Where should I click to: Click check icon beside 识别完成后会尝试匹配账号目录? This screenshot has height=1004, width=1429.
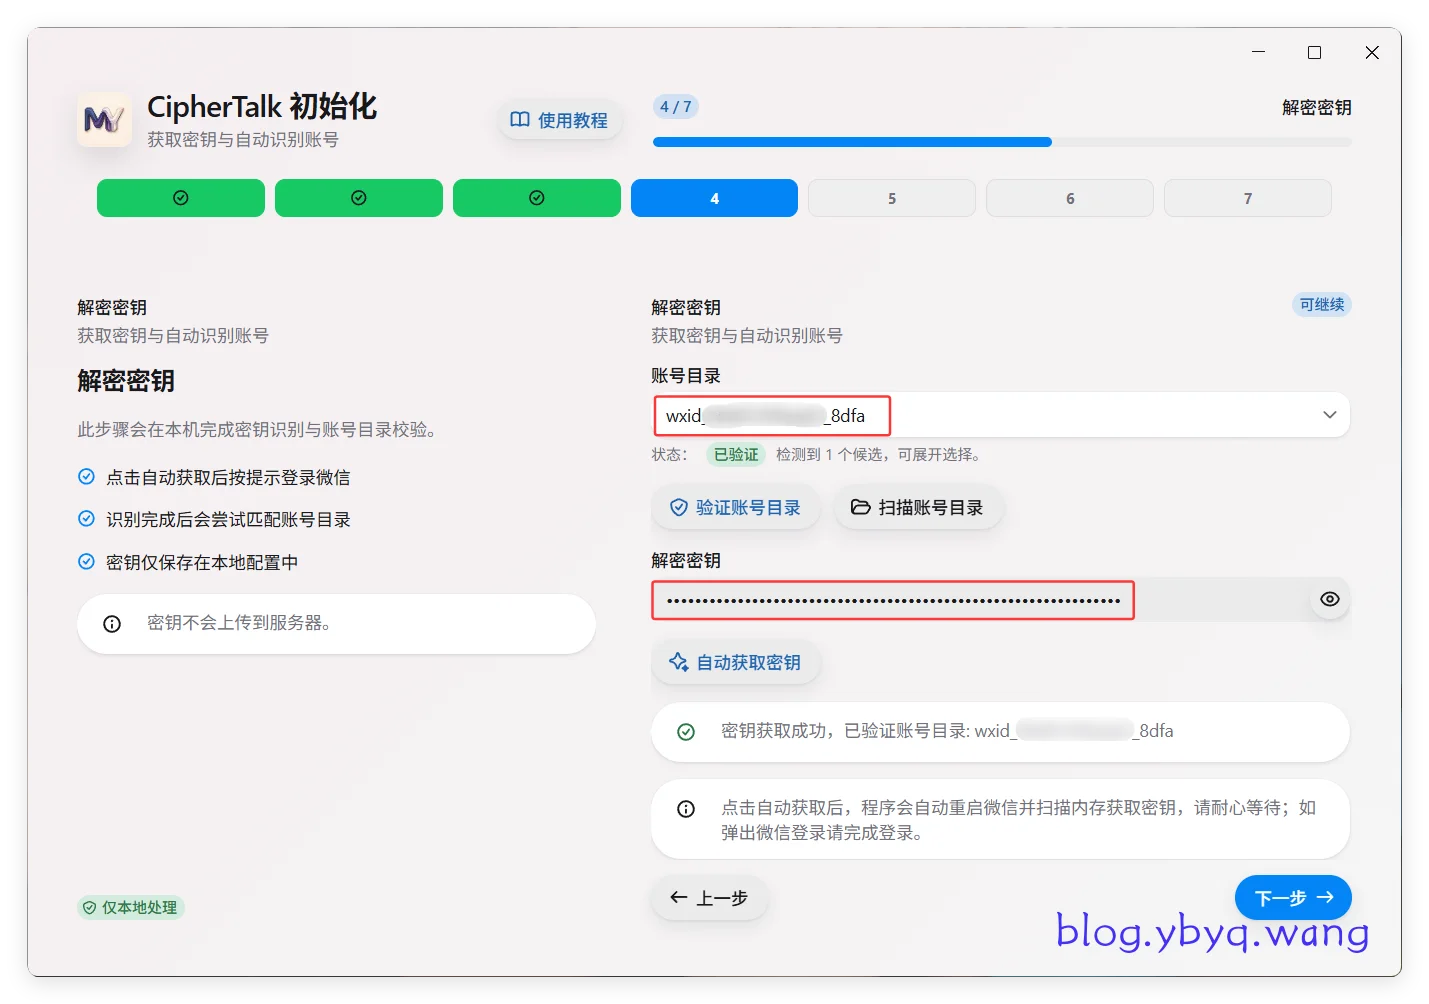point(86,519)
